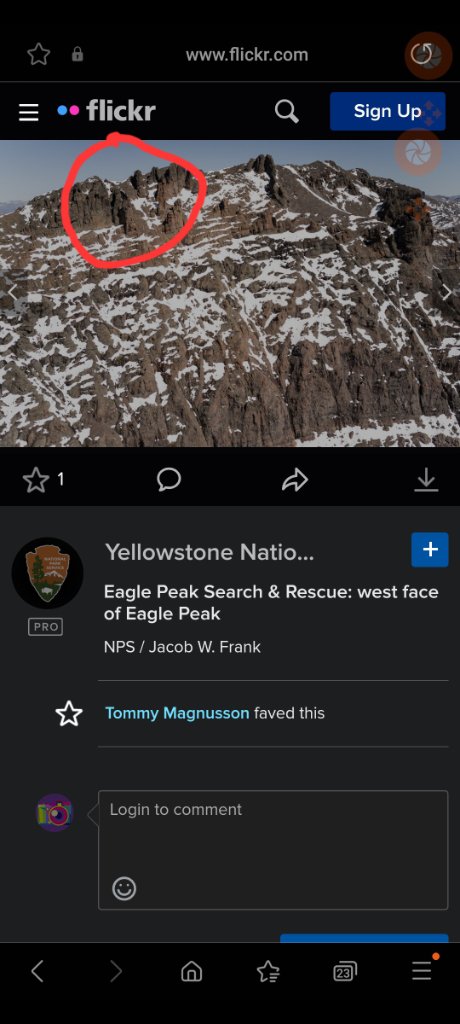460x1024 pixels.
Task: Tap the padlock site security icon
Action: click(x=77, y=54)
